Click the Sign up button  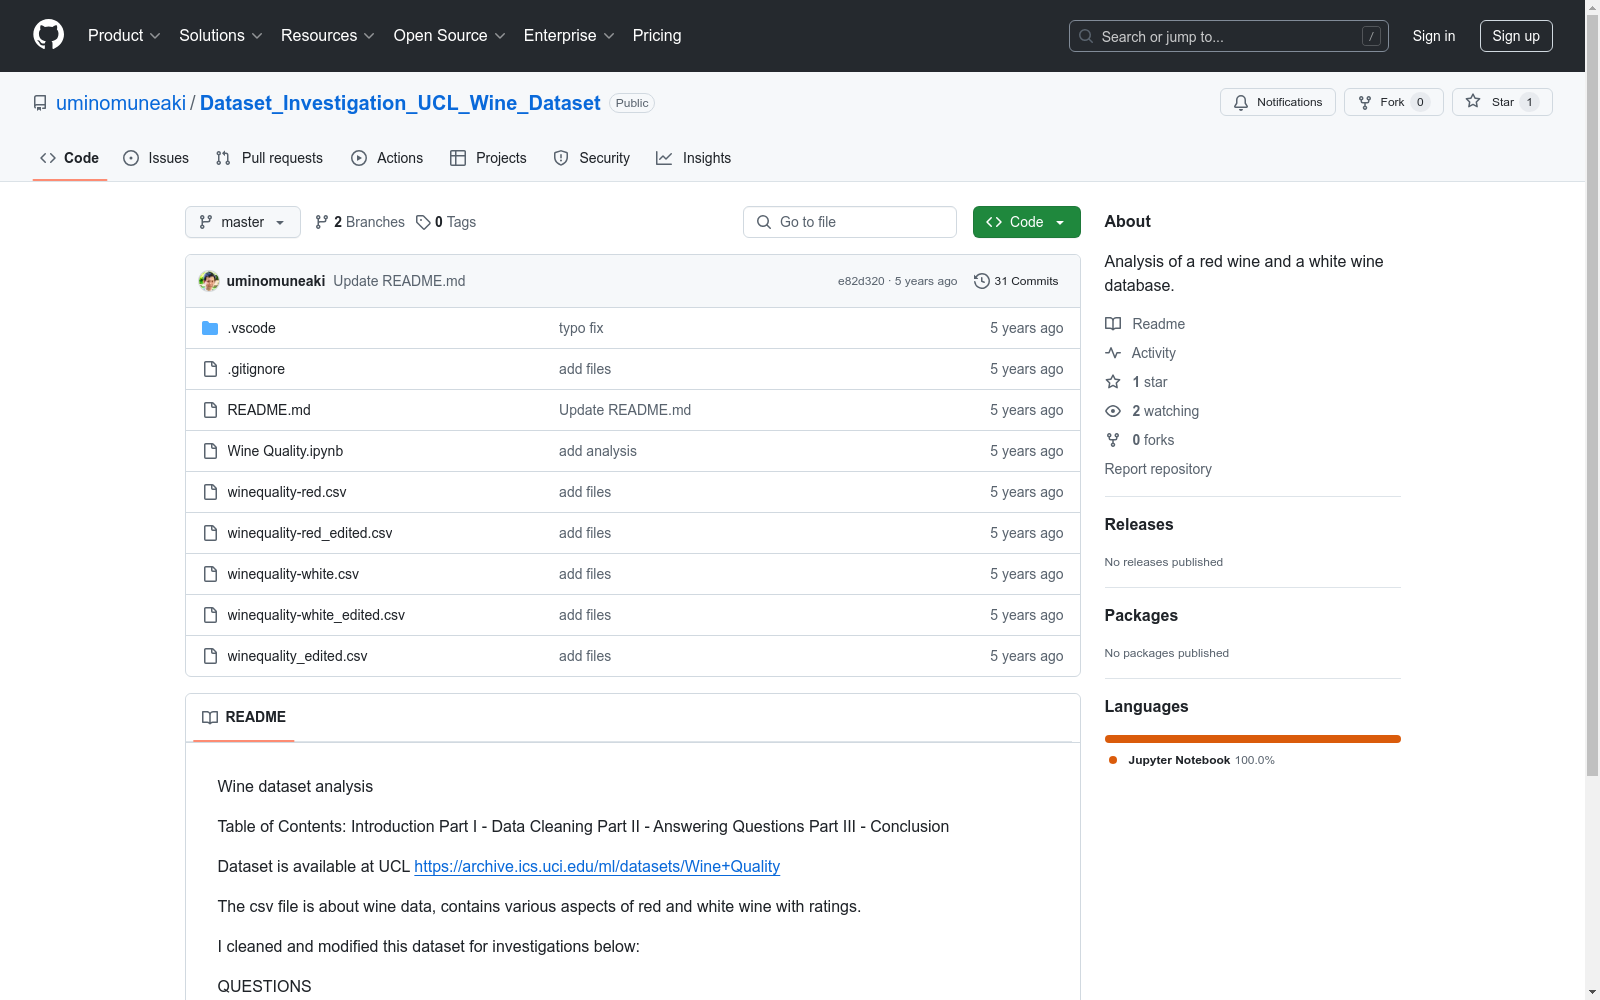(1516, 36)
